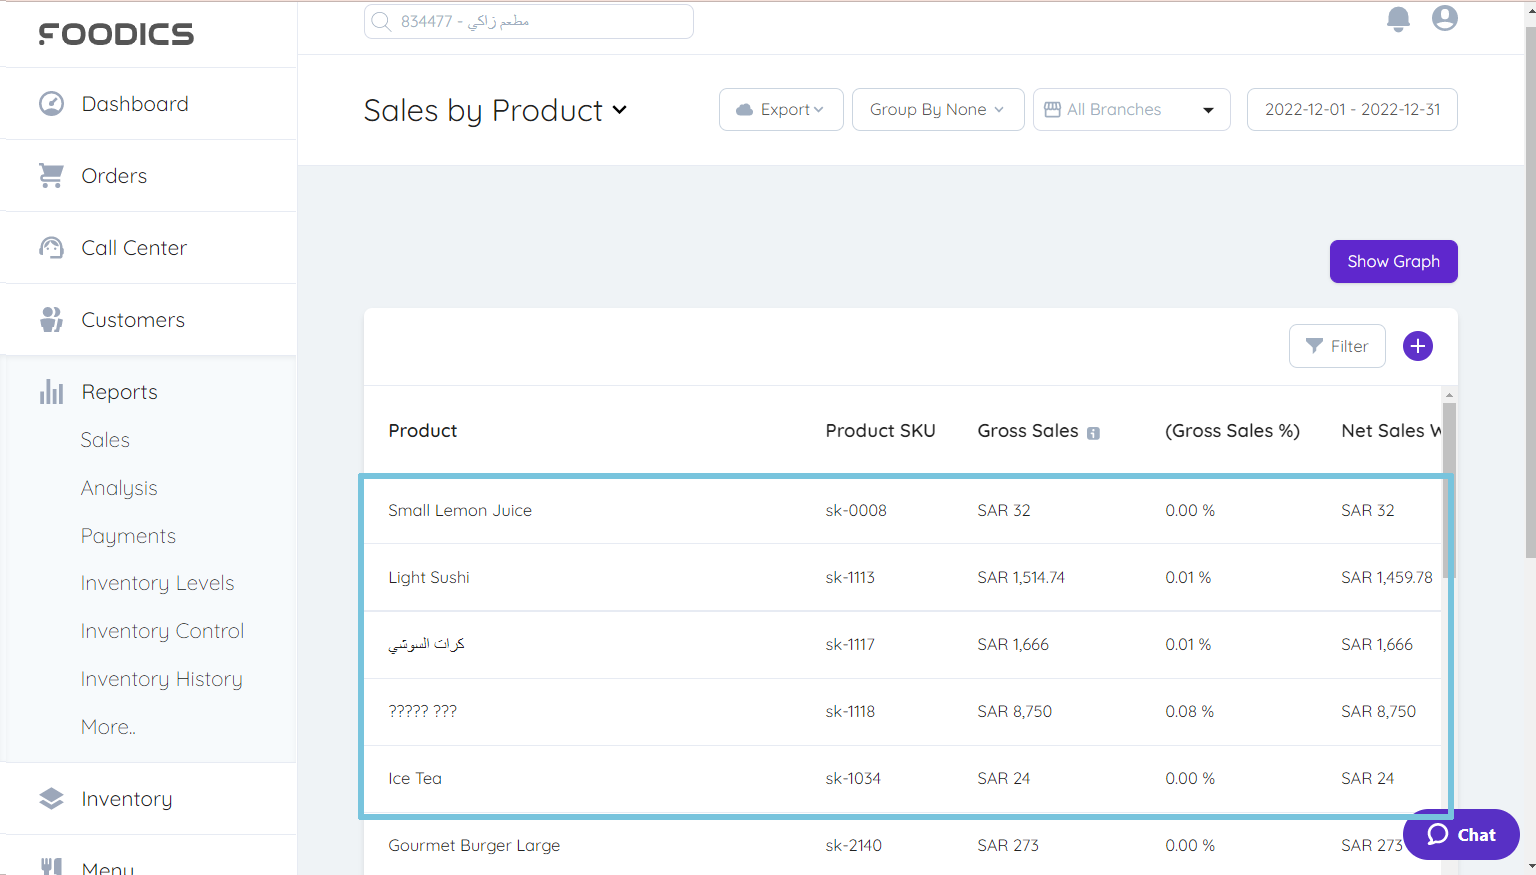Click the plus icon above the table
This screenshot has width=1536, height=875.
tap(1417, 345)
